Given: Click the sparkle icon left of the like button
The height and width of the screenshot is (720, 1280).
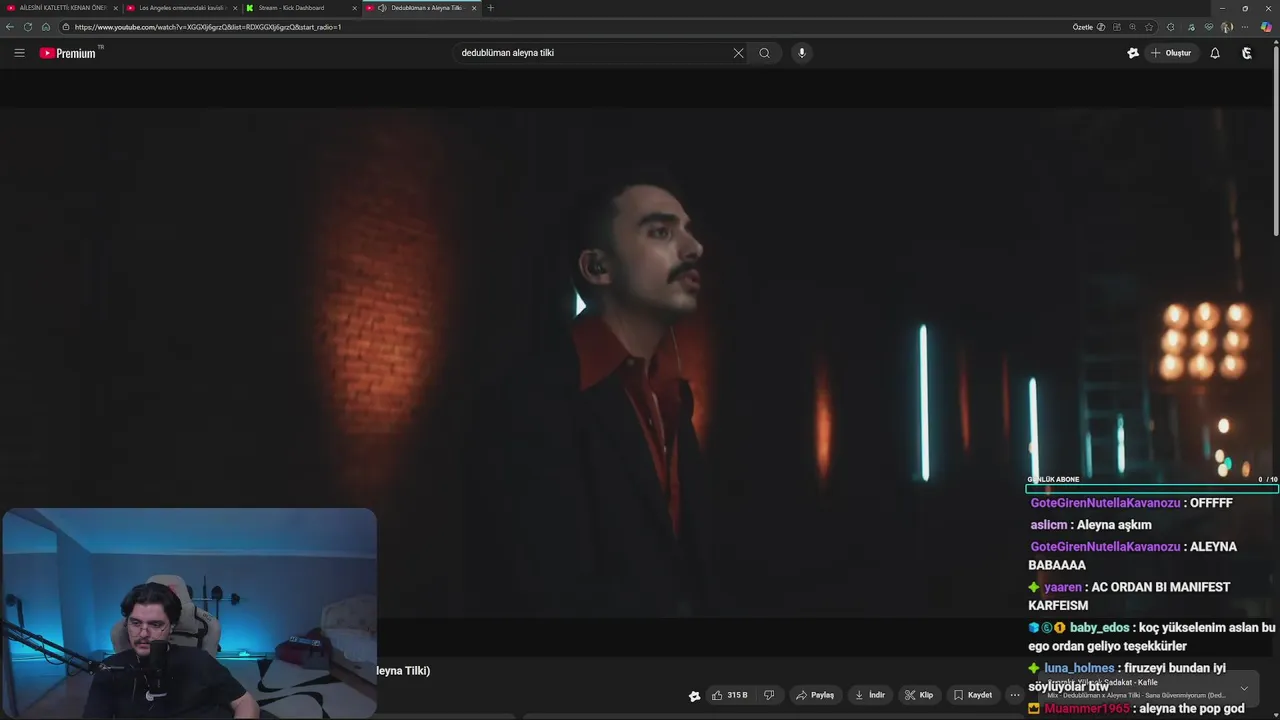Looking at the screenshot, I should pyautogui.click(x=694, y=696).
